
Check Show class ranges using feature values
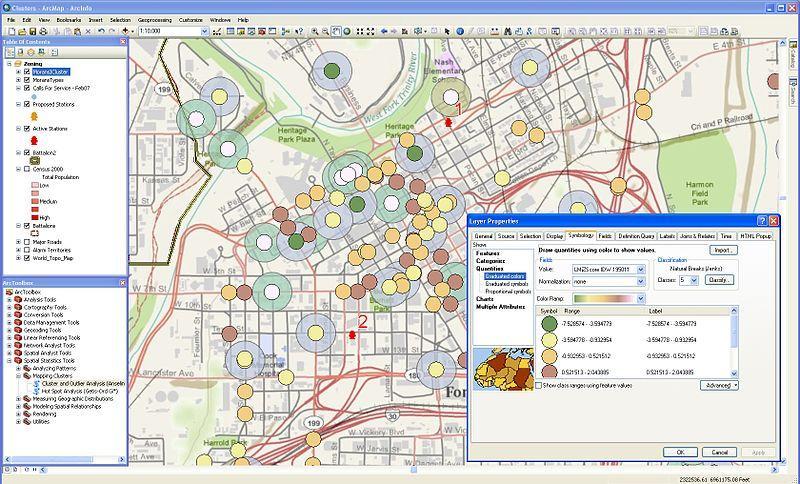[538, 386]
